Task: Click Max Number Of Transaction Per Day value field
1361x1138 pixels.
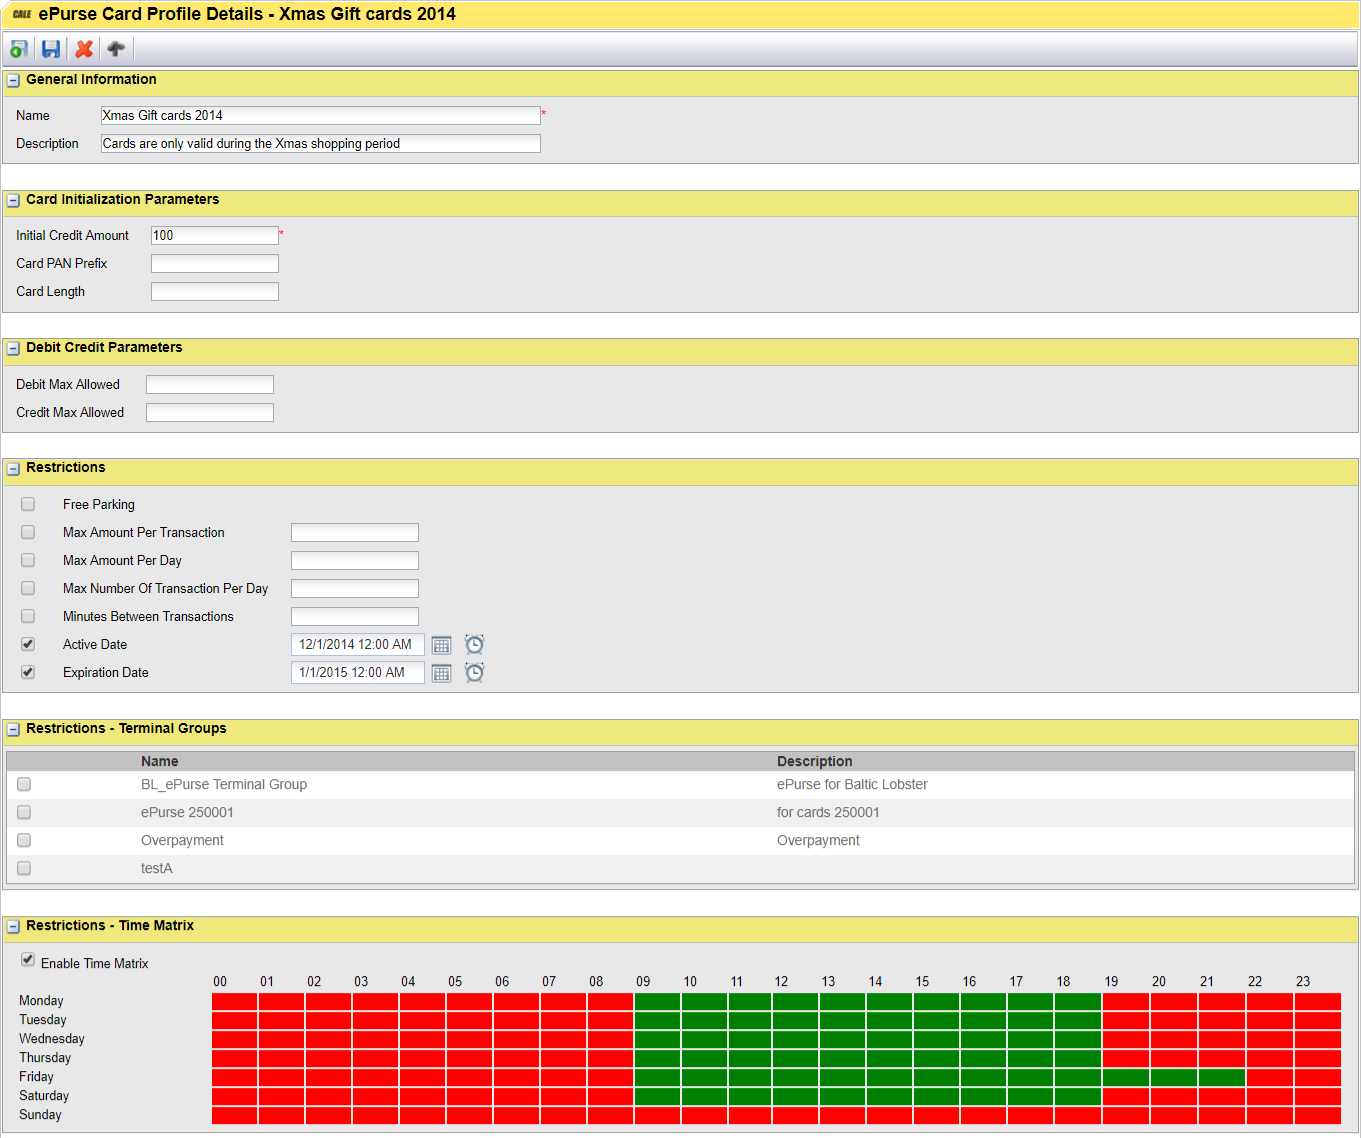Action: [355, 588]
